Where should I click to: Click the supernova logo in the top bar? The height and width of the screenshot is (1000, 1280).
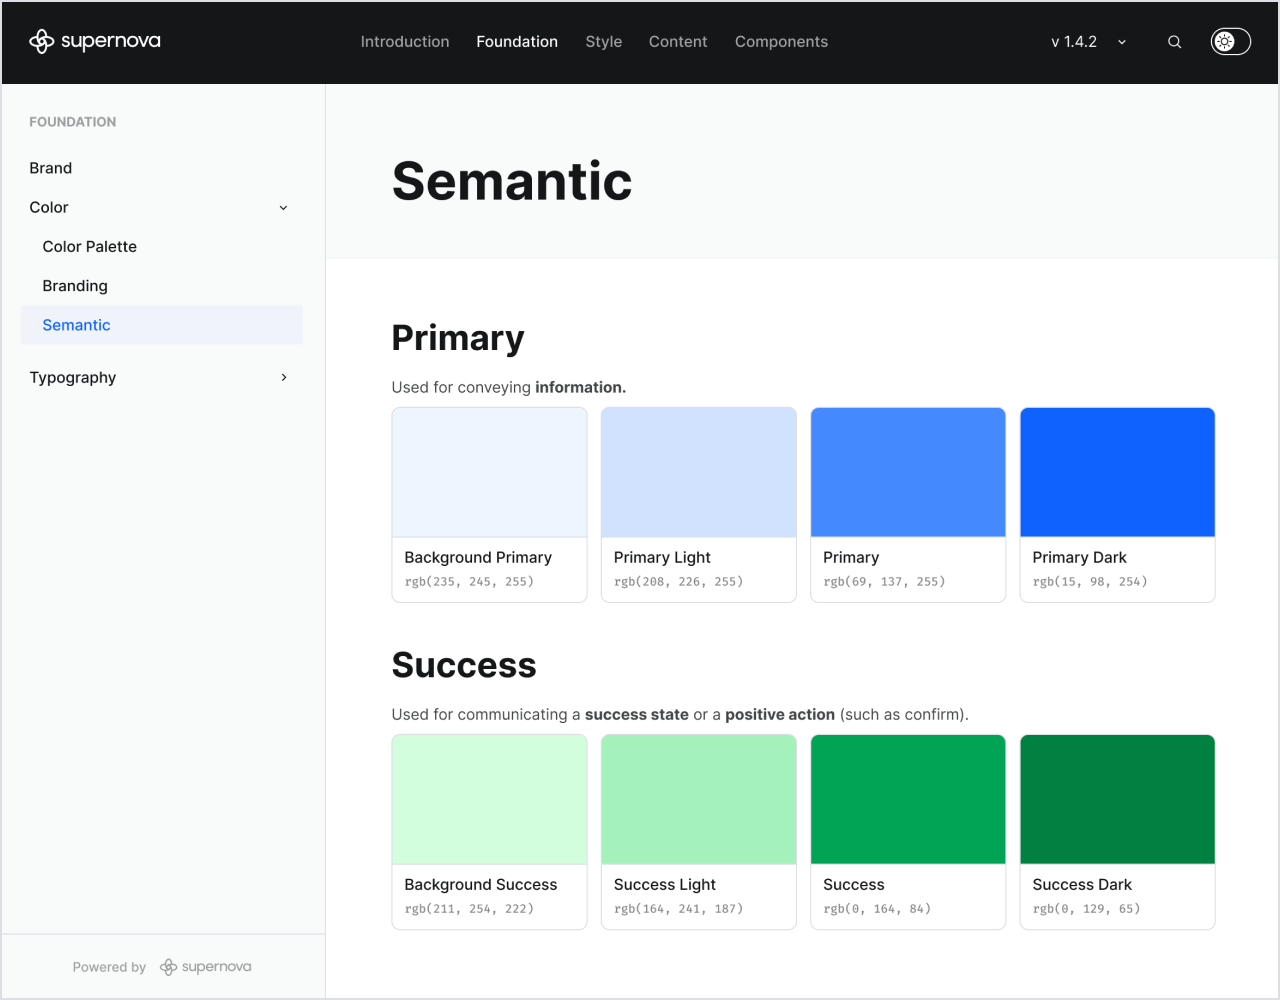coord(94,41)
